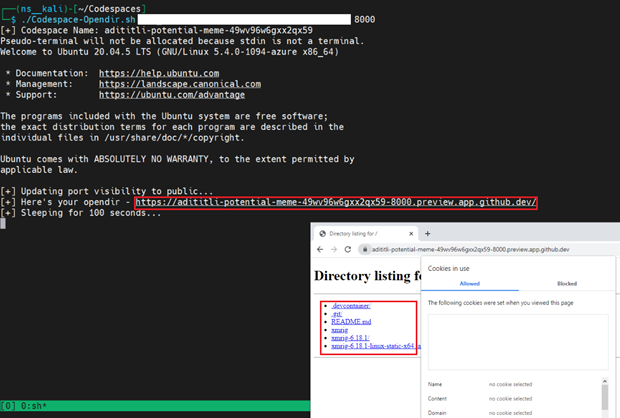Open the .devcontainer/ directory link
The width and height of the screenshot is (620, 418).
(350, 306)
